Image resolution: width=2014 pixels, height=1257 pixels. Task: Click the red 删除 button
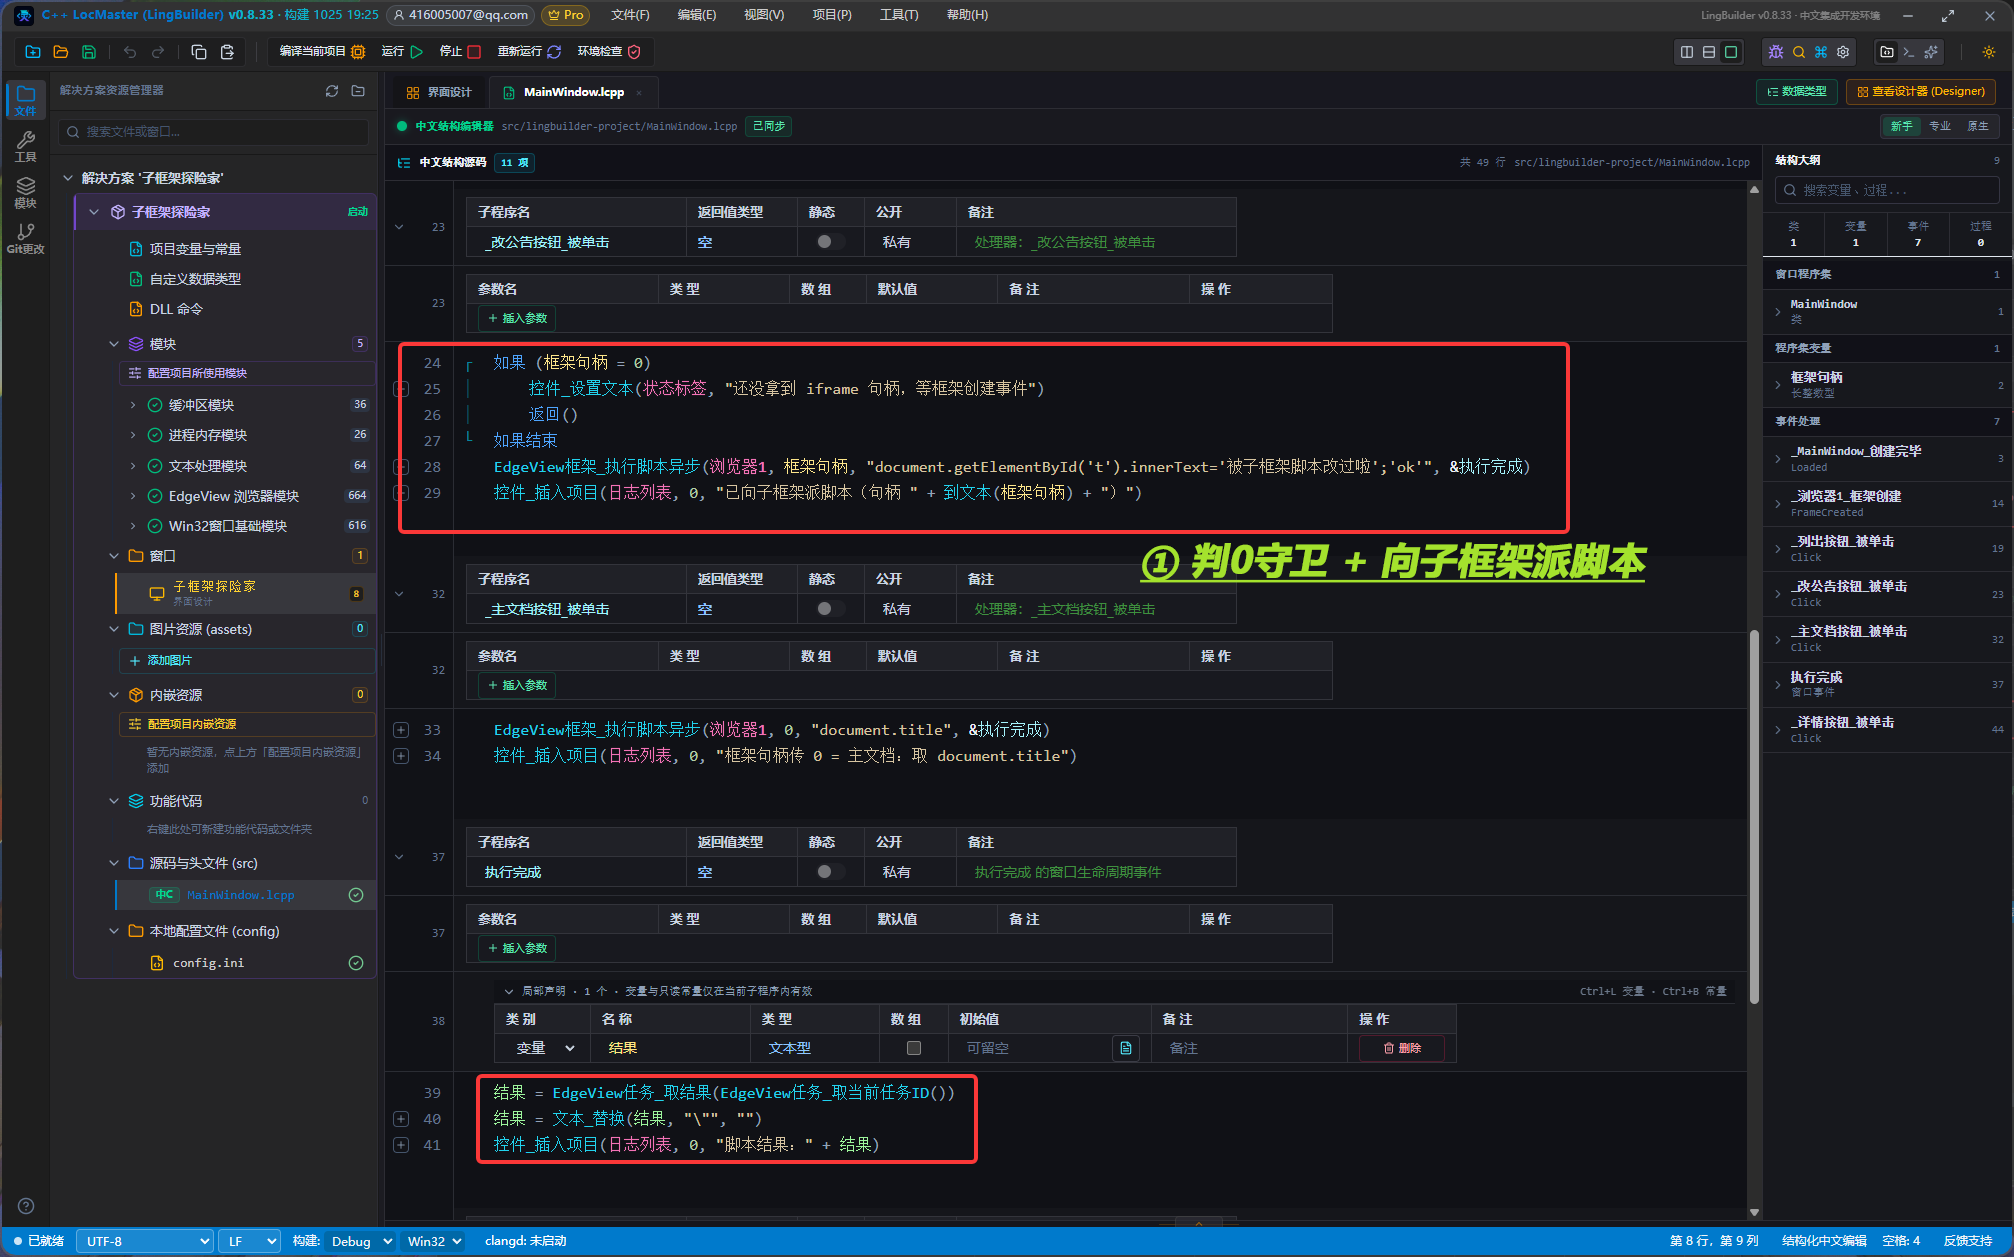pos(1402,1048)
